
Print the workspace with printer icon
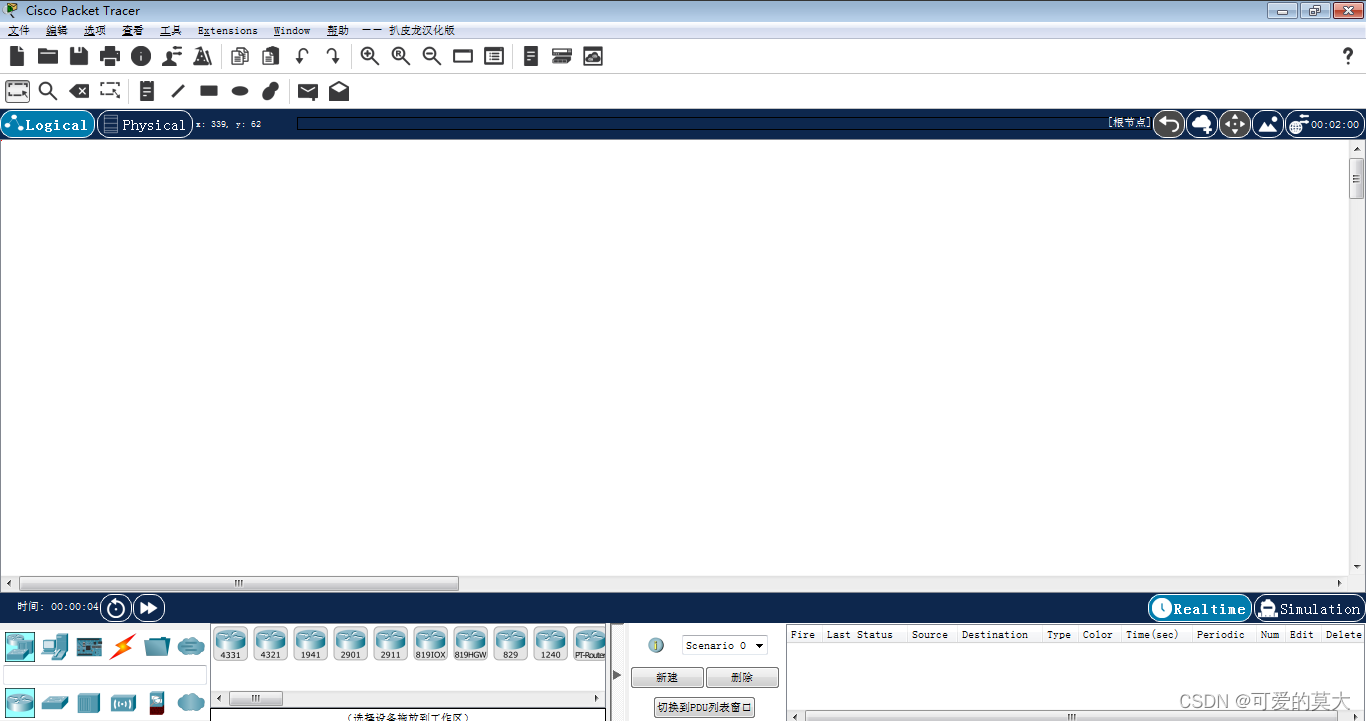click(x=110, y=56)
